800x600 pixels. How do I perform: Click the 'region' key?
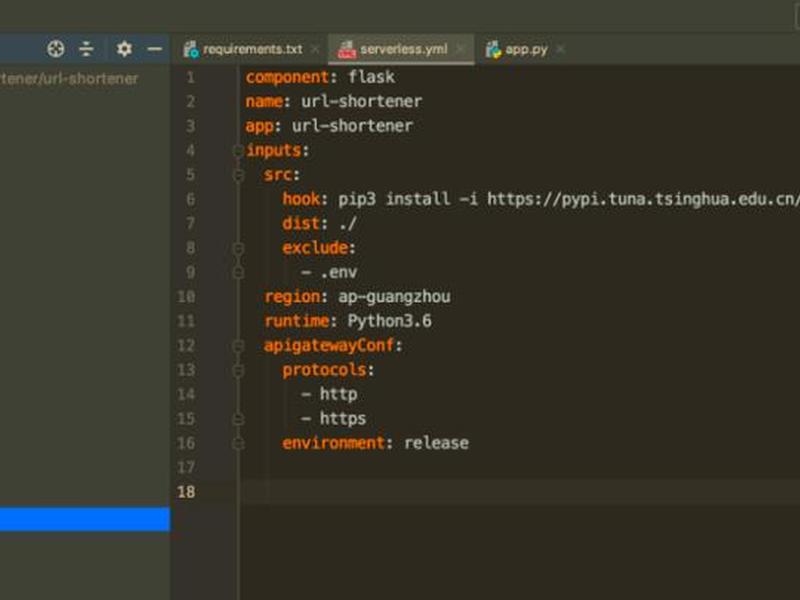[x=292, y=297]
